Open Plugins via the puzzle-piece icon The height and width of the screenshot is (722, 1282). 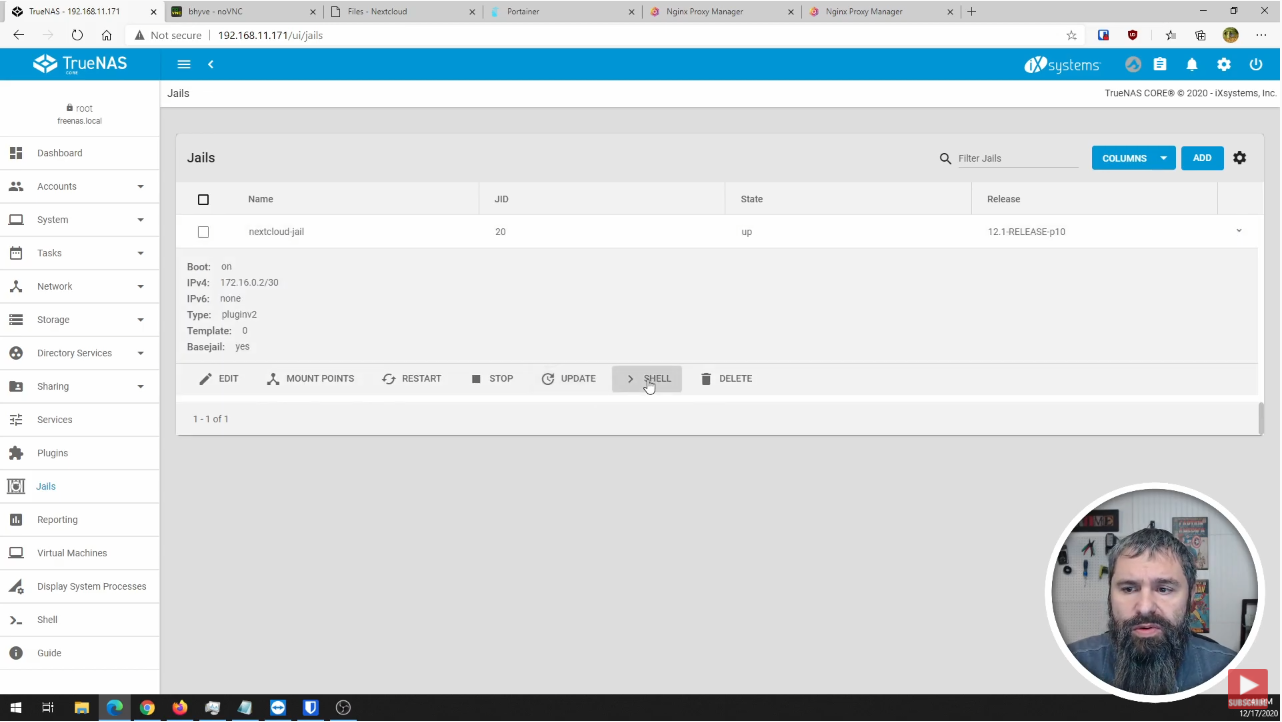16,453
